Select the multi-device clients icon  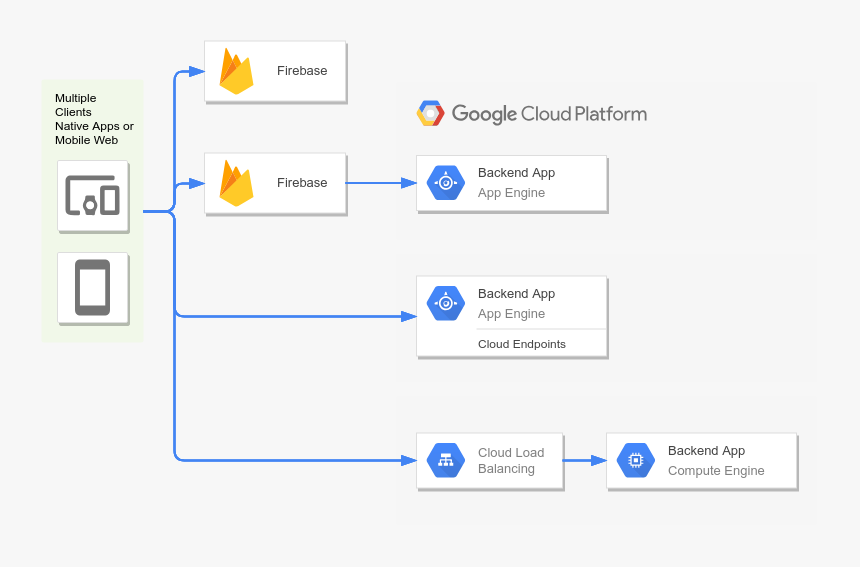[x=93, y=196]
